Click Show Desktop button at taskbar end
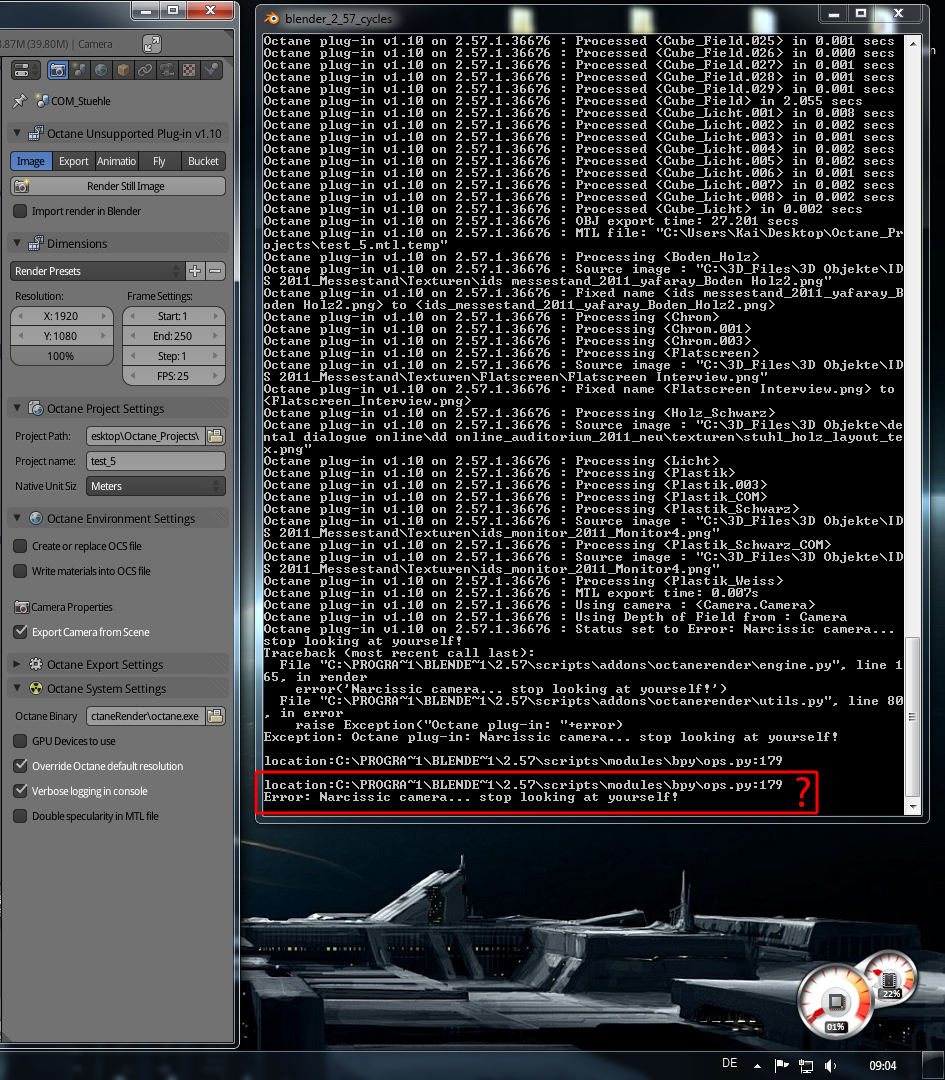945x1080 pixels. coord(933,1066)
